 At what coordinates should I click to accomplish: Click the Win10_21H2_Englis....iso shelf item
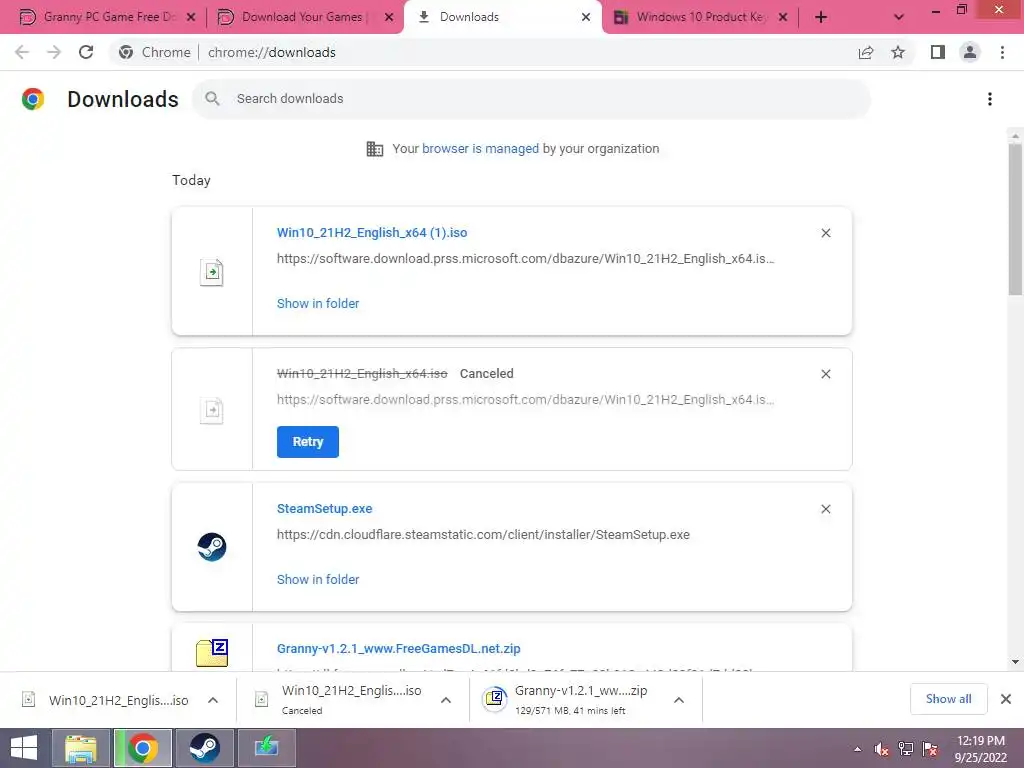tap(118, 701)
